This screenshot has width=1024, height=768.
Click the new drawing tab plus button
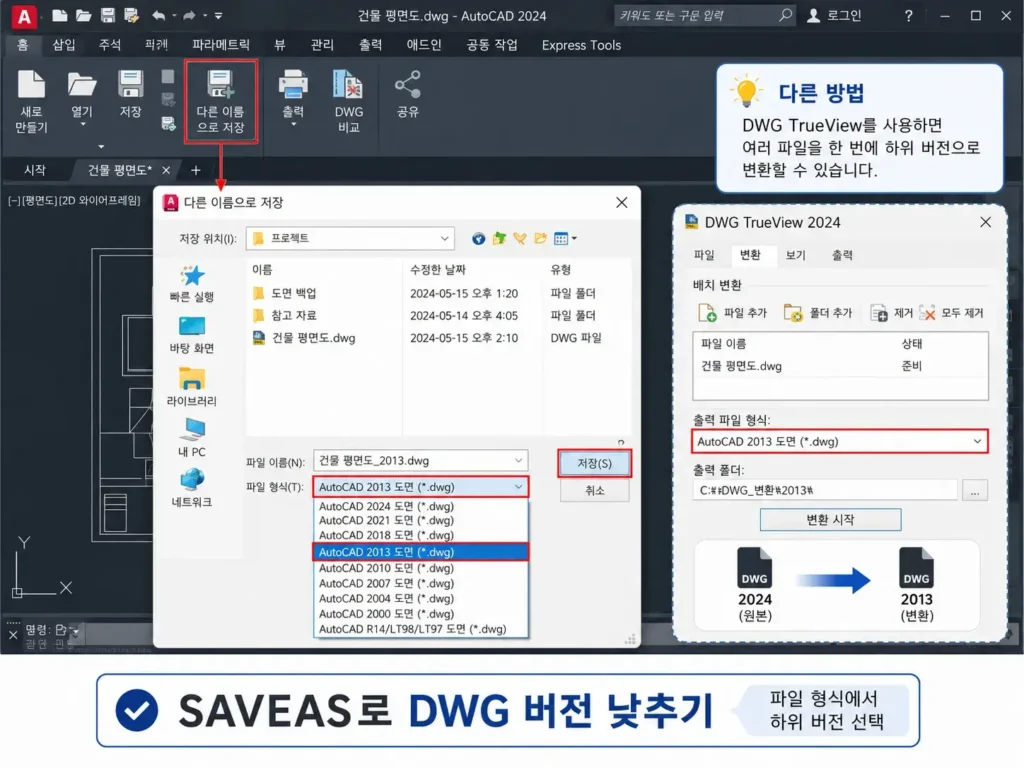(196, 170)
